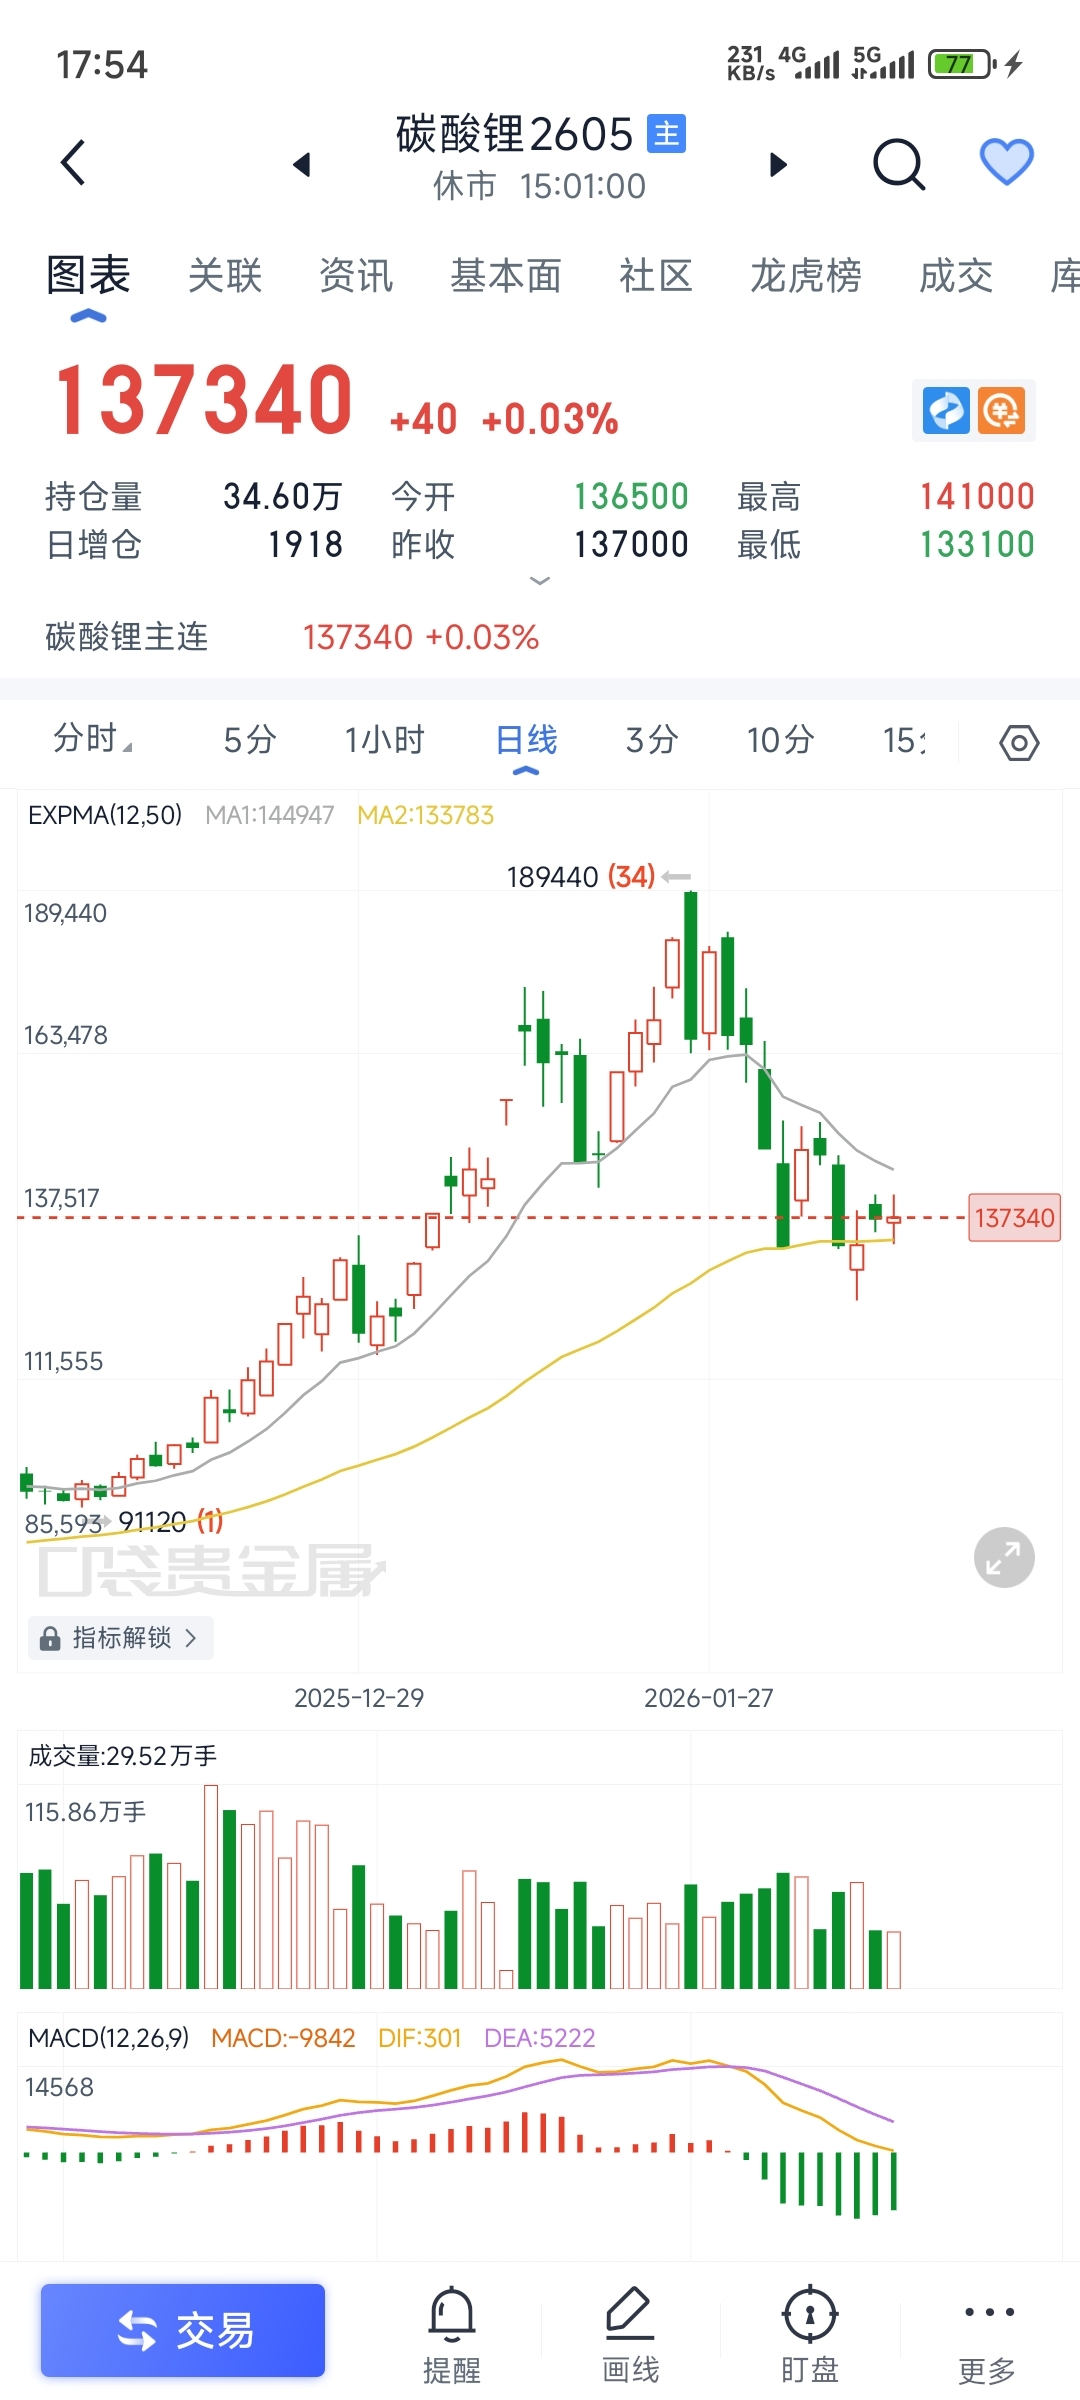The width and height of the screenshot is (1080, 2400).
Task: Expand chart to fullscreen icon
Action: click(1004, 1557)
